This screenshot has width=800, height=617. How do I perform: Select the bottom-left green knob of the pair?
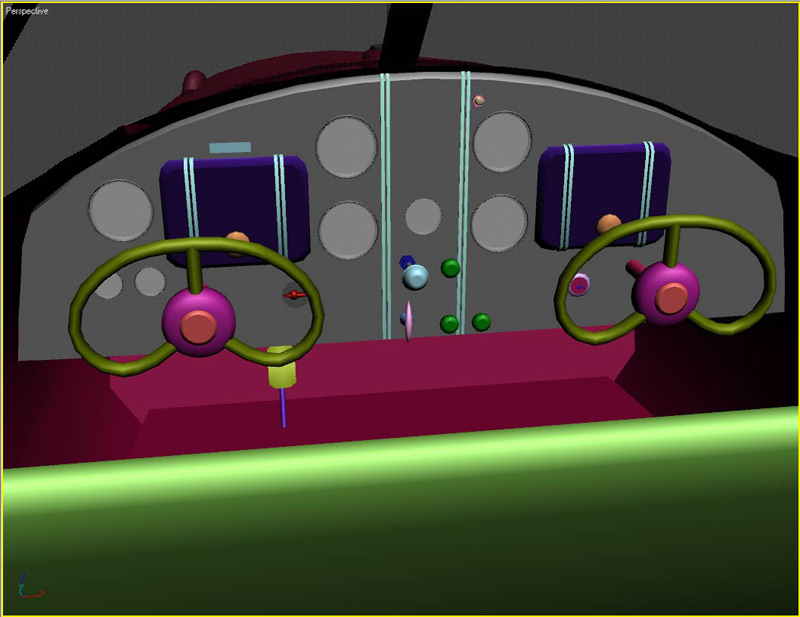(449, 324)
